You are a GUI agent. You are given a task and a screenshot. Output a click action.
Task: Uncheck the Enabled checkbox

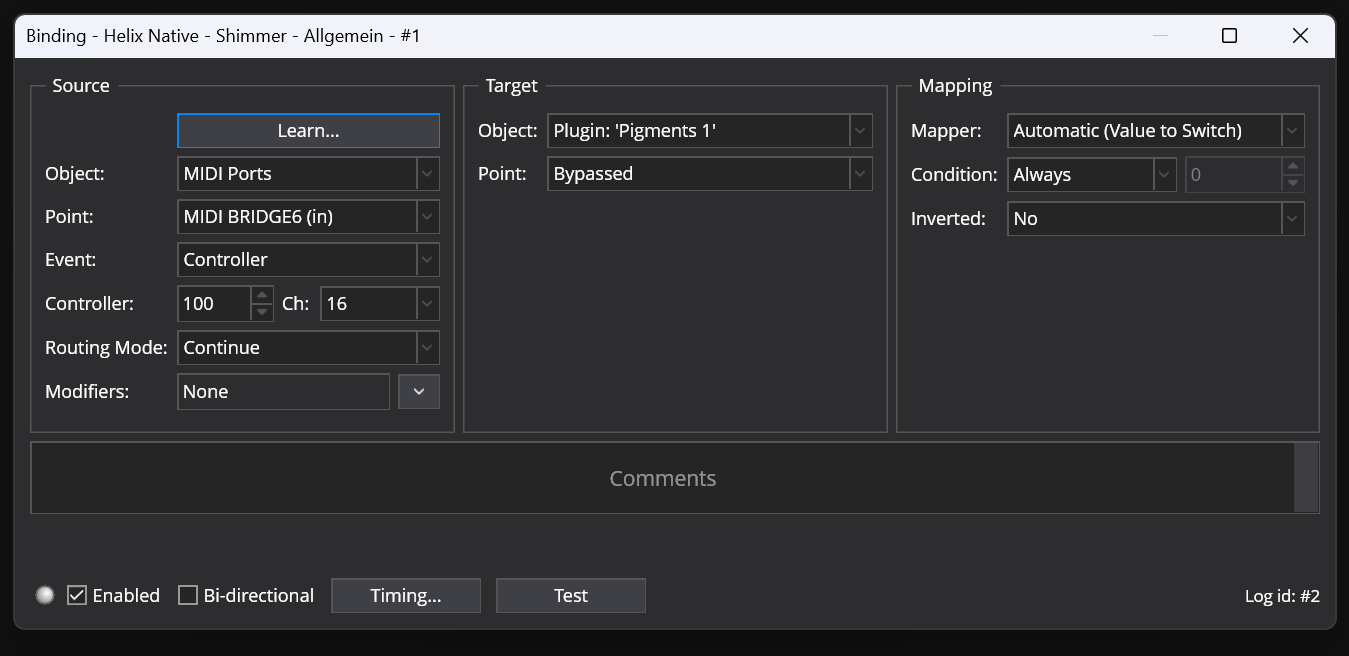click(x=77, y=596)
